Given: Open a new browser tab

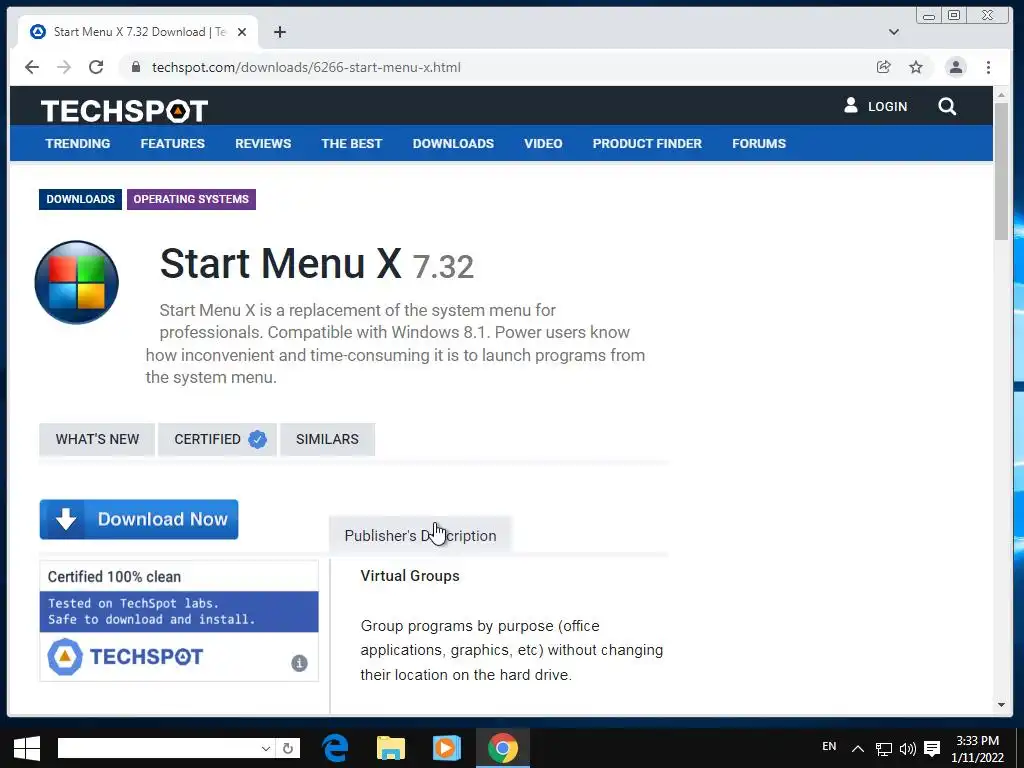Looking at the screenshot, I should click(280, 32).
